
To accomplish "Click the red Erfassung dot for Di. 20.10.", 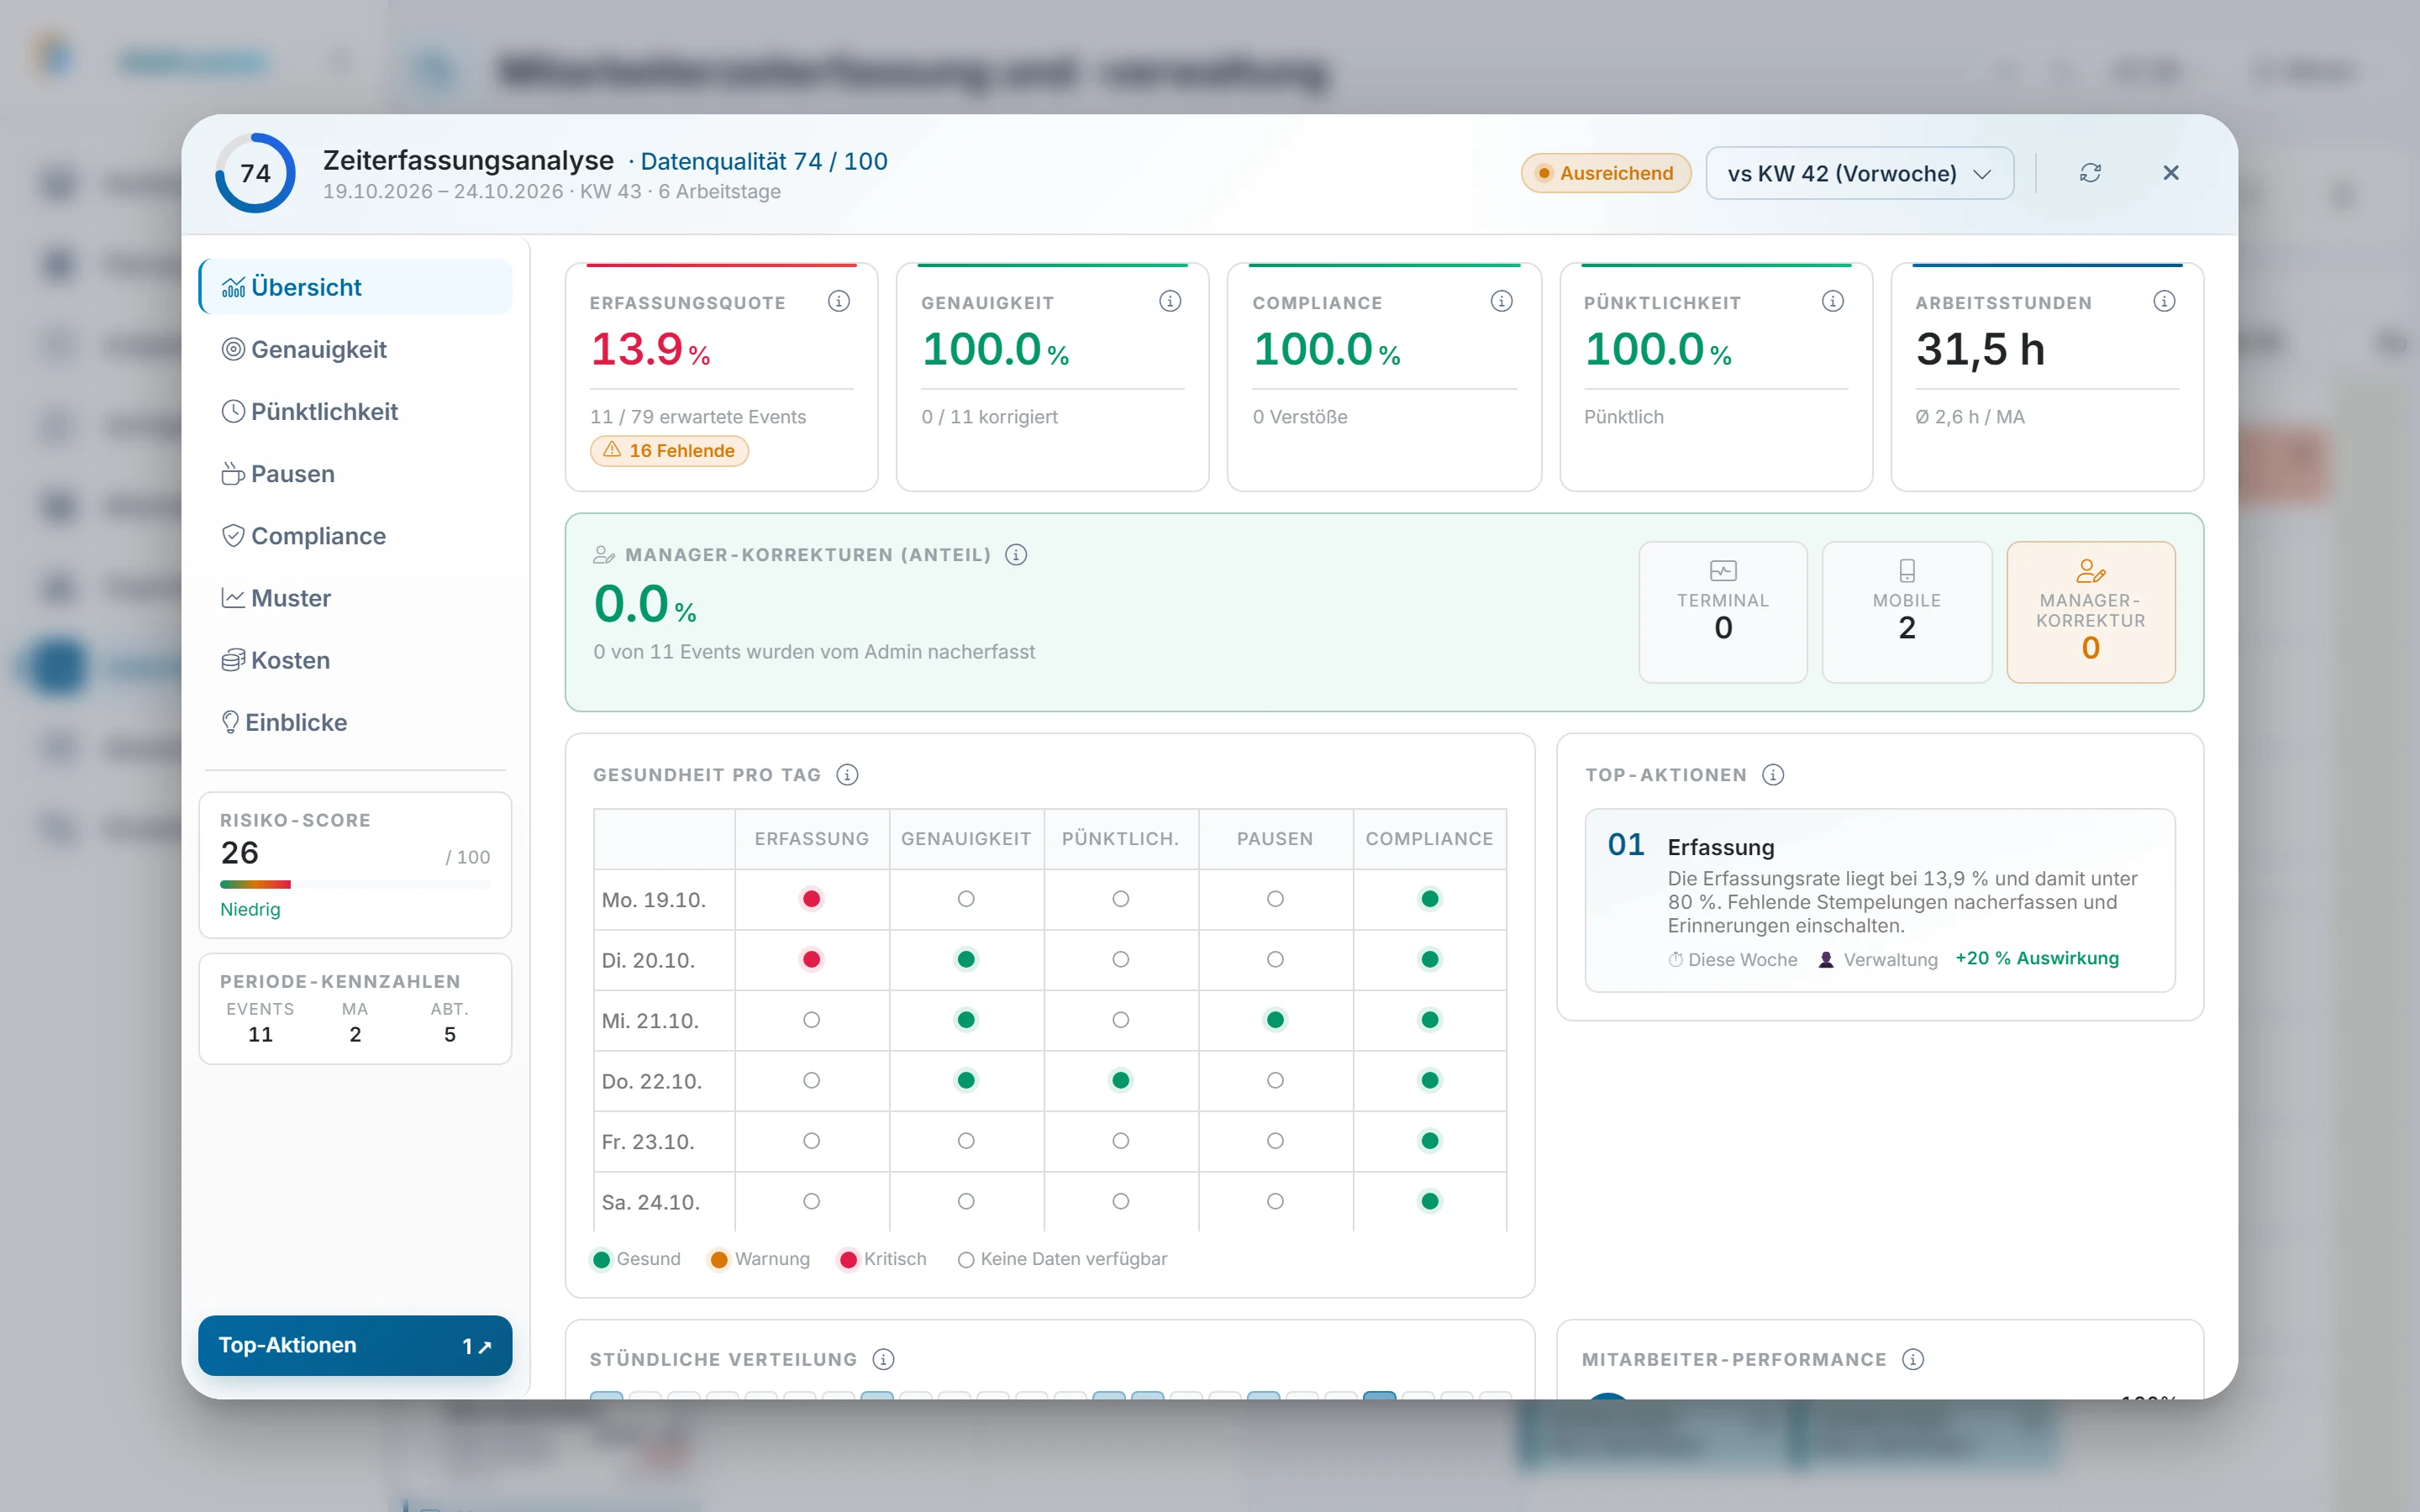I will (x=812, y=959).
